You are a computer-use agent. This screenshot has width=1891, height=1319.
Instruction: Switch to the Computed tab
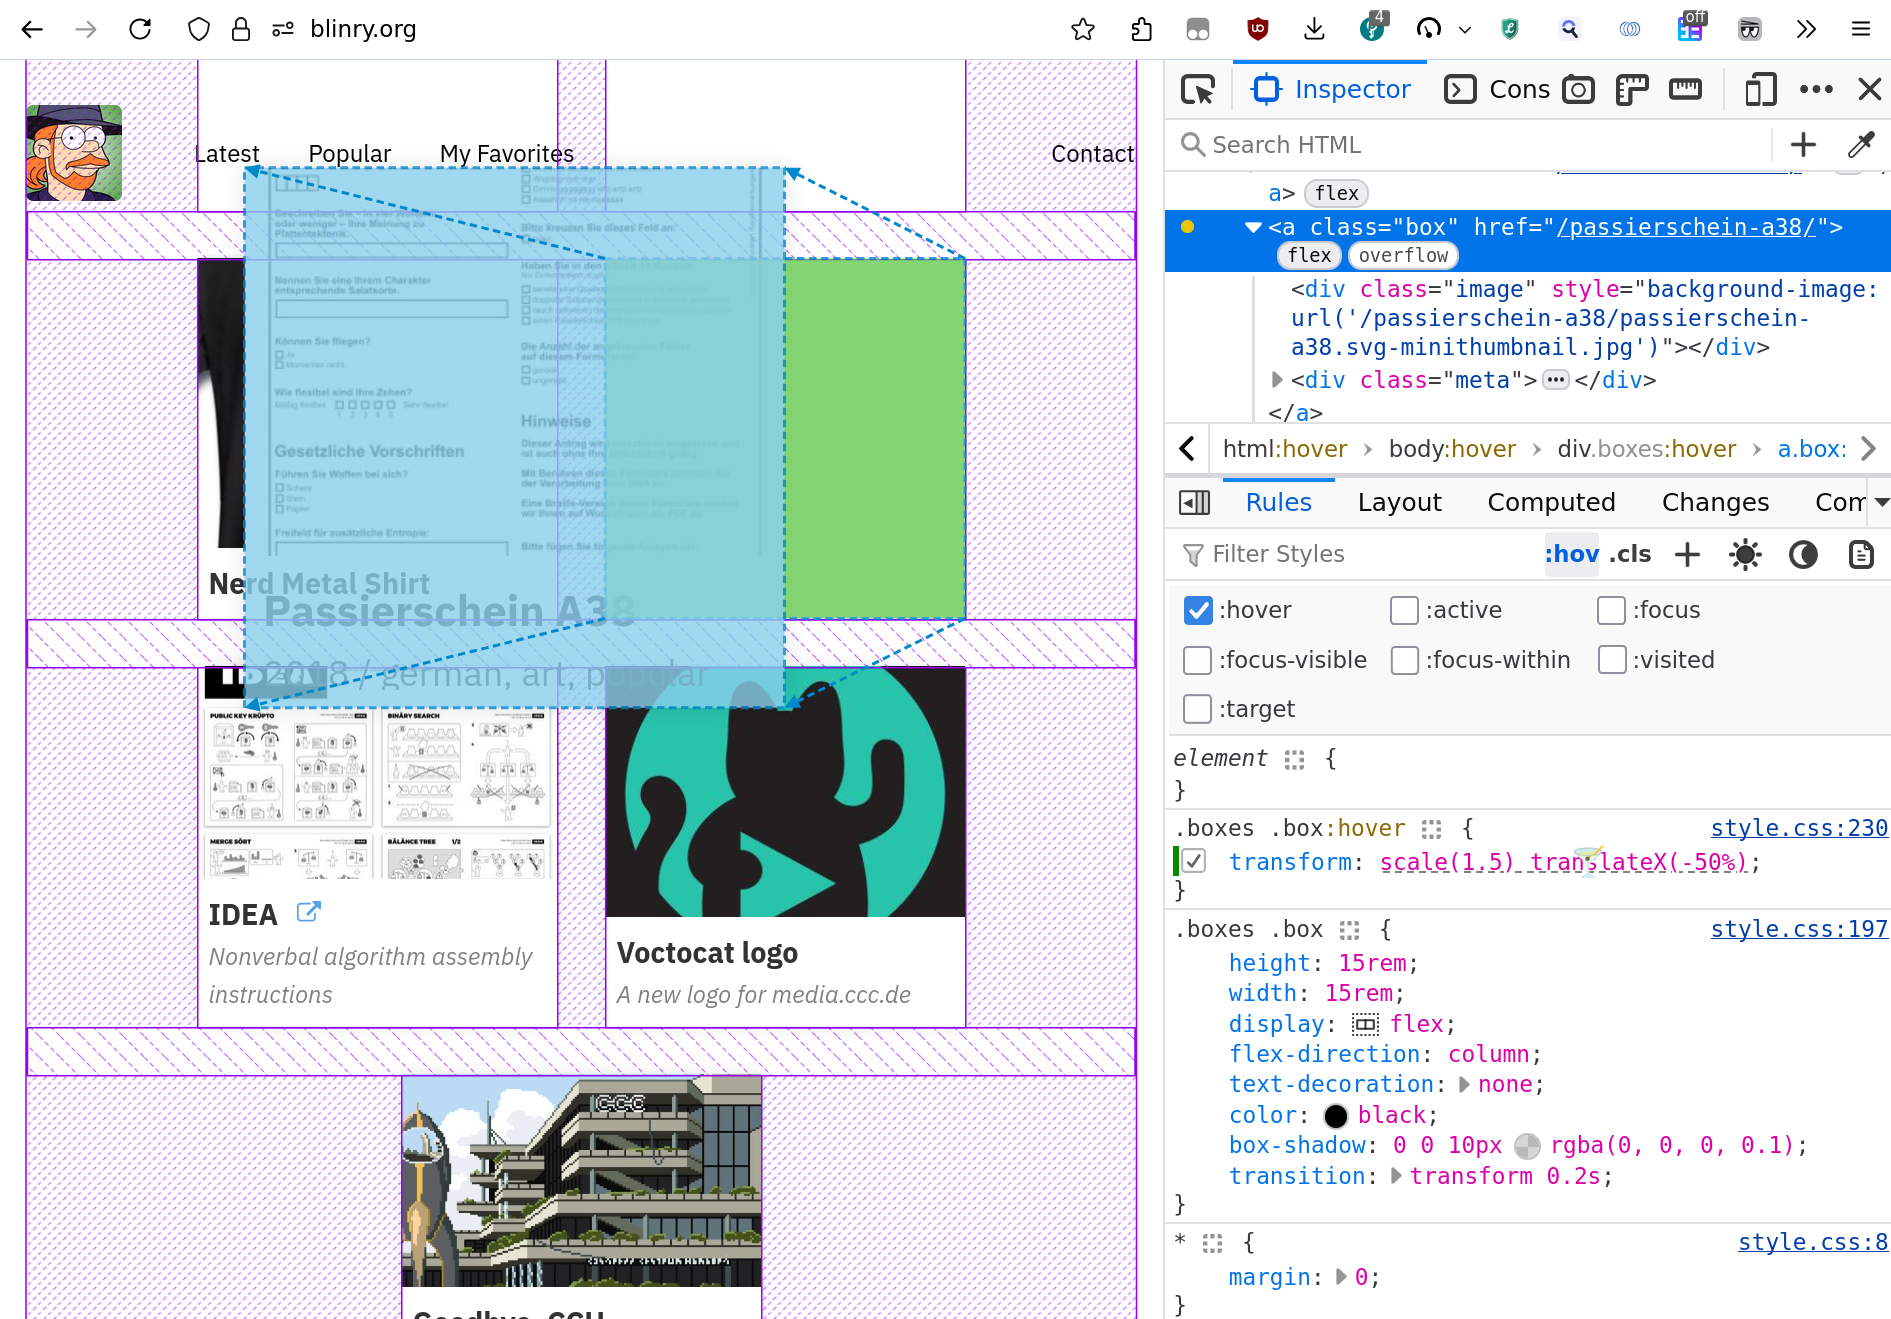pos(1551,502)
